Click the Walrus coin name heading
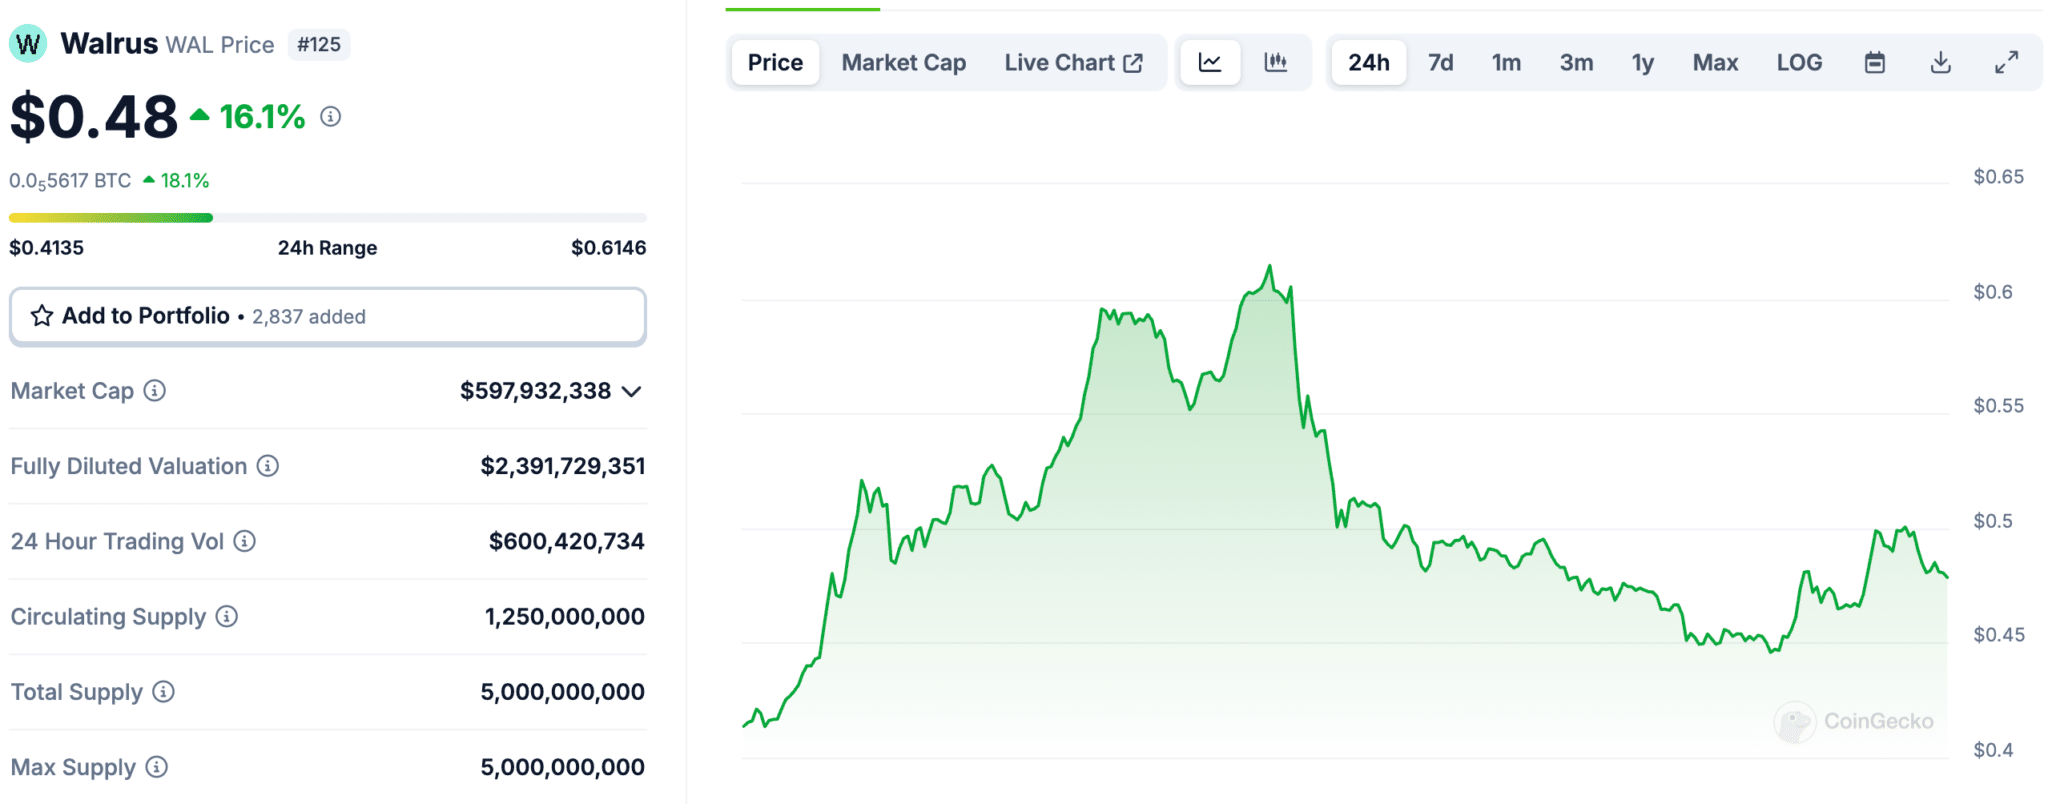Screen dimensions: 2048x804 click(x=109, y=44)
